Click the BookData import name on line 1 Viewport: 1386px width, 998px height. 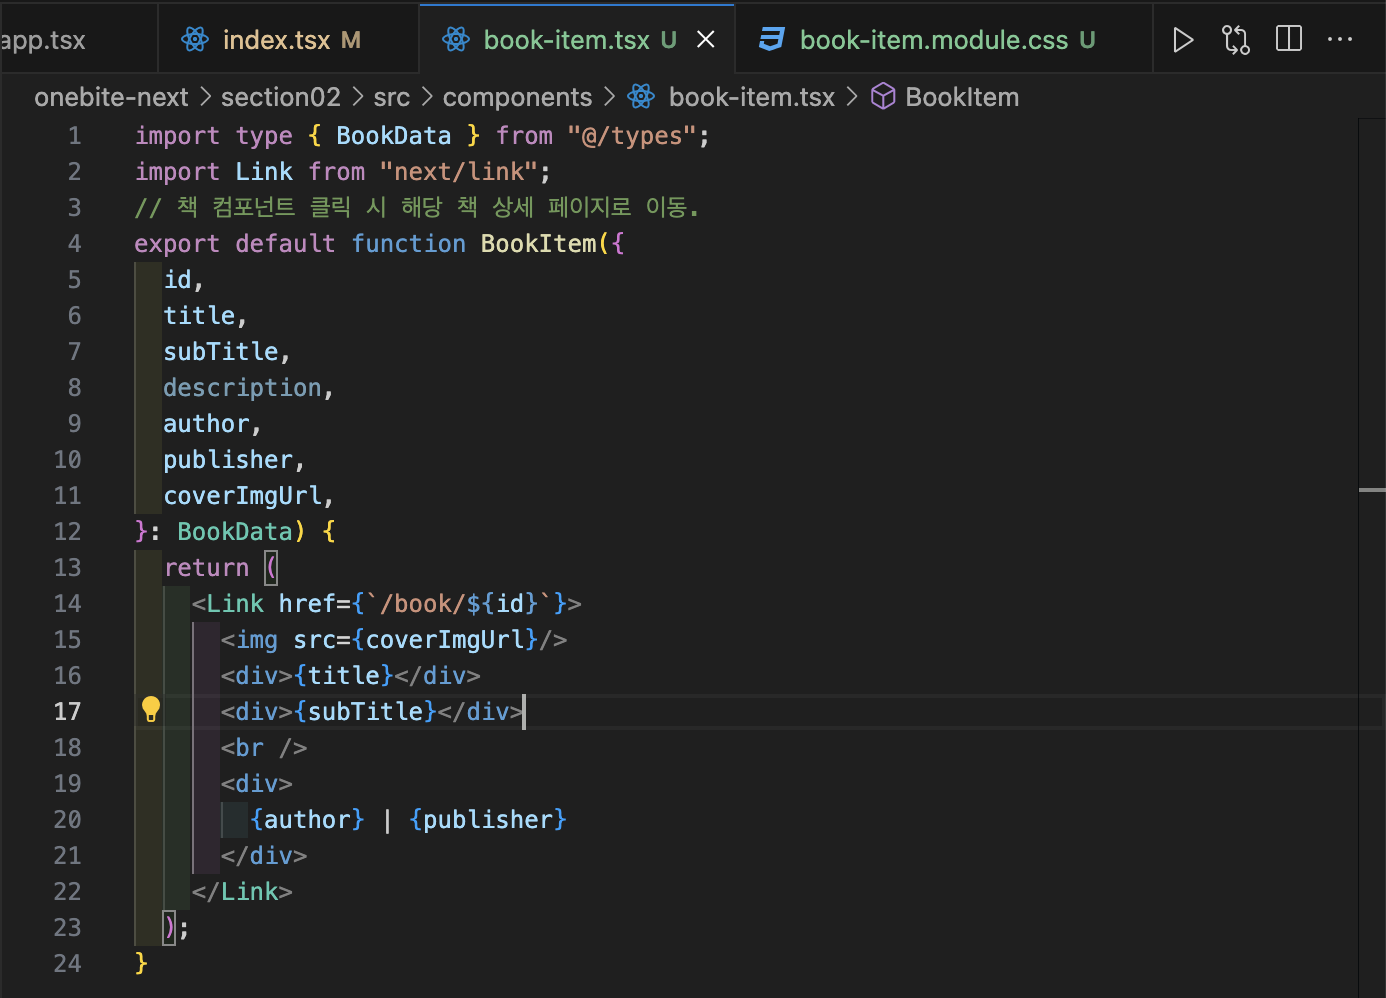pyautogui.click(x=394, y=136)
